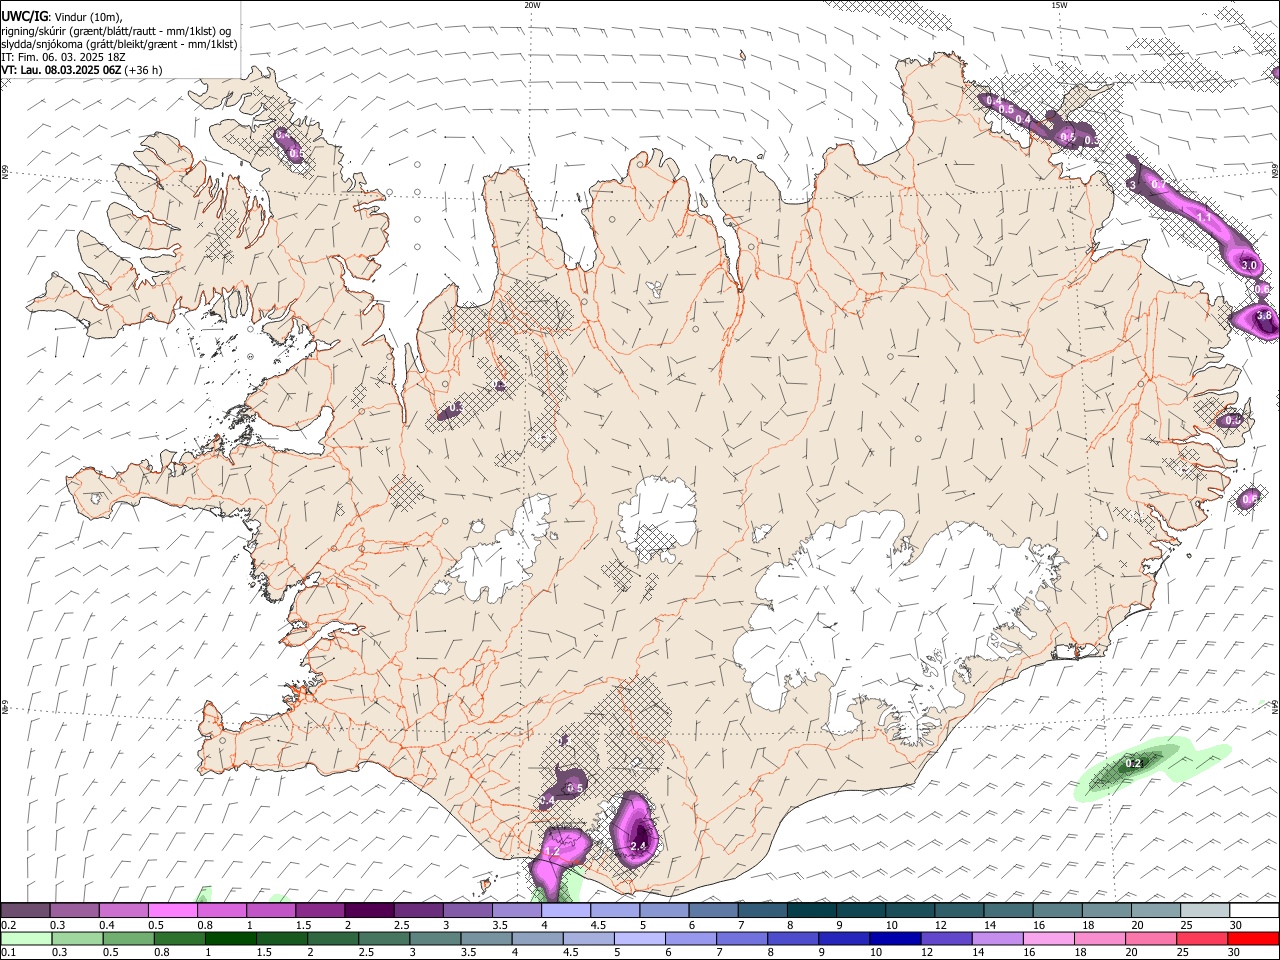Pick the darkest purple swatch above upper-row label "2"

pyautogui.click(x=369, y=911)
